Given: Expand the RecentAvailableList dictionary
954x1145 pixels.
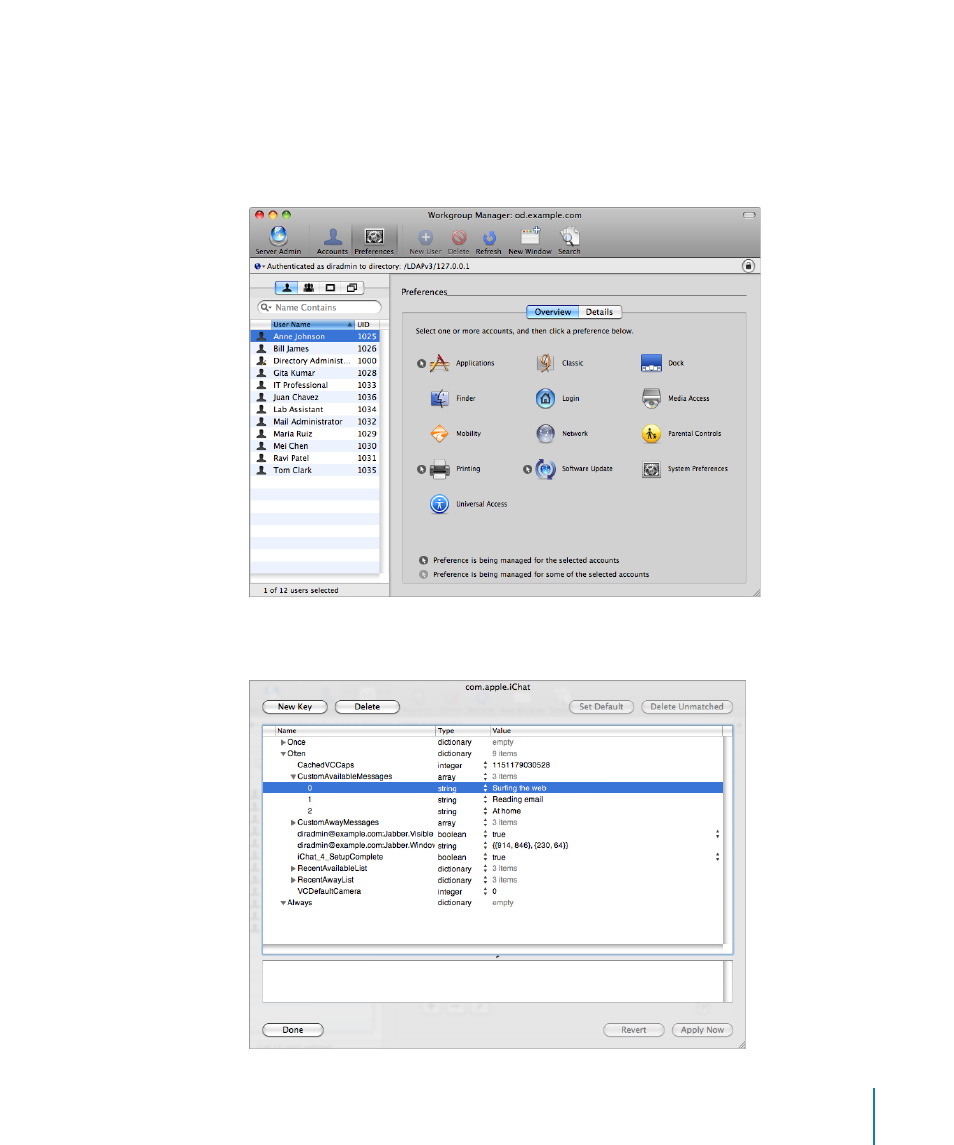Looking at the screenshot, I should pos(293,868).
